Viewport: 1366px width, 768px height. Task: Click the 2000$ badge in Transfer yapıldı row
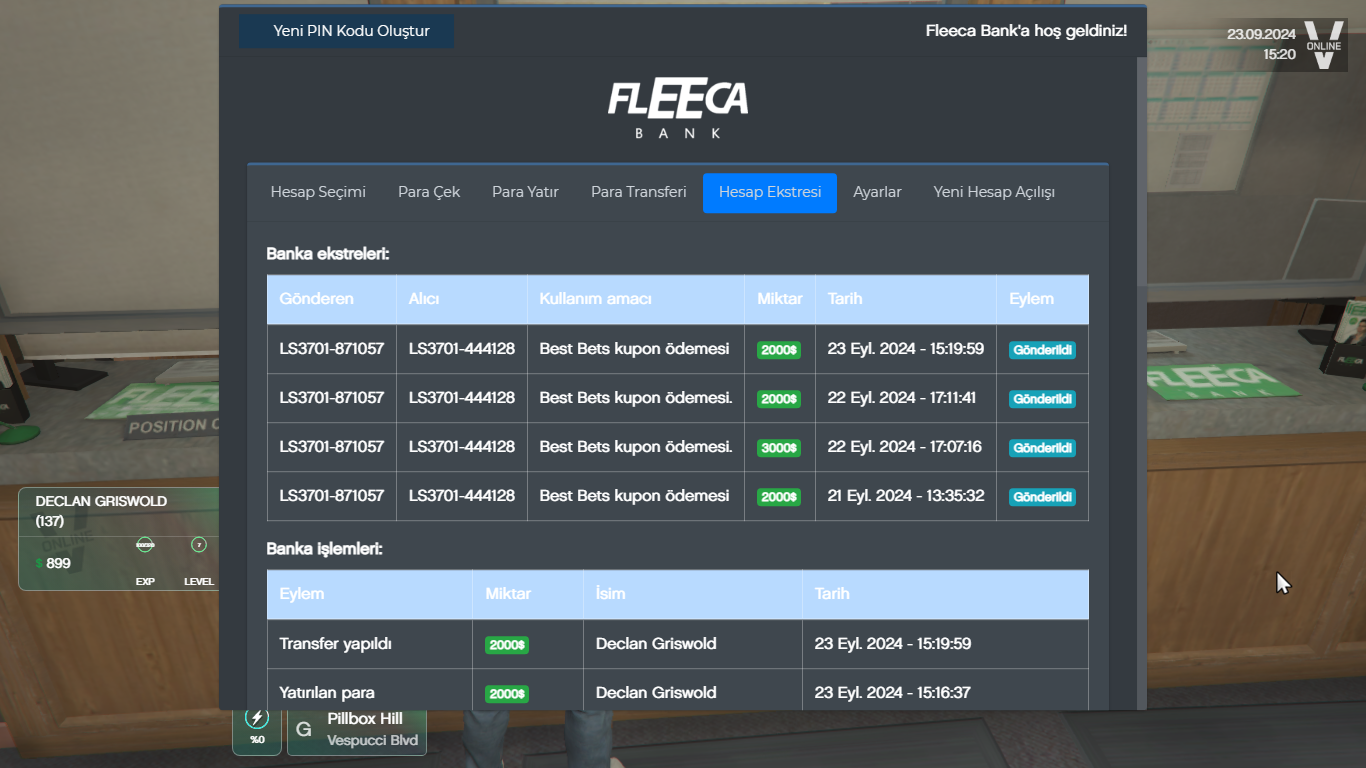(507, 645)
